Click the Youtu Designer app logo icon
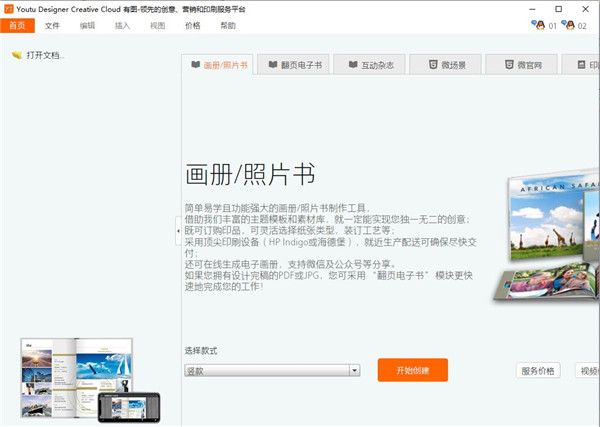The width and height of the screenshot is (600, 427). [8, 9]
